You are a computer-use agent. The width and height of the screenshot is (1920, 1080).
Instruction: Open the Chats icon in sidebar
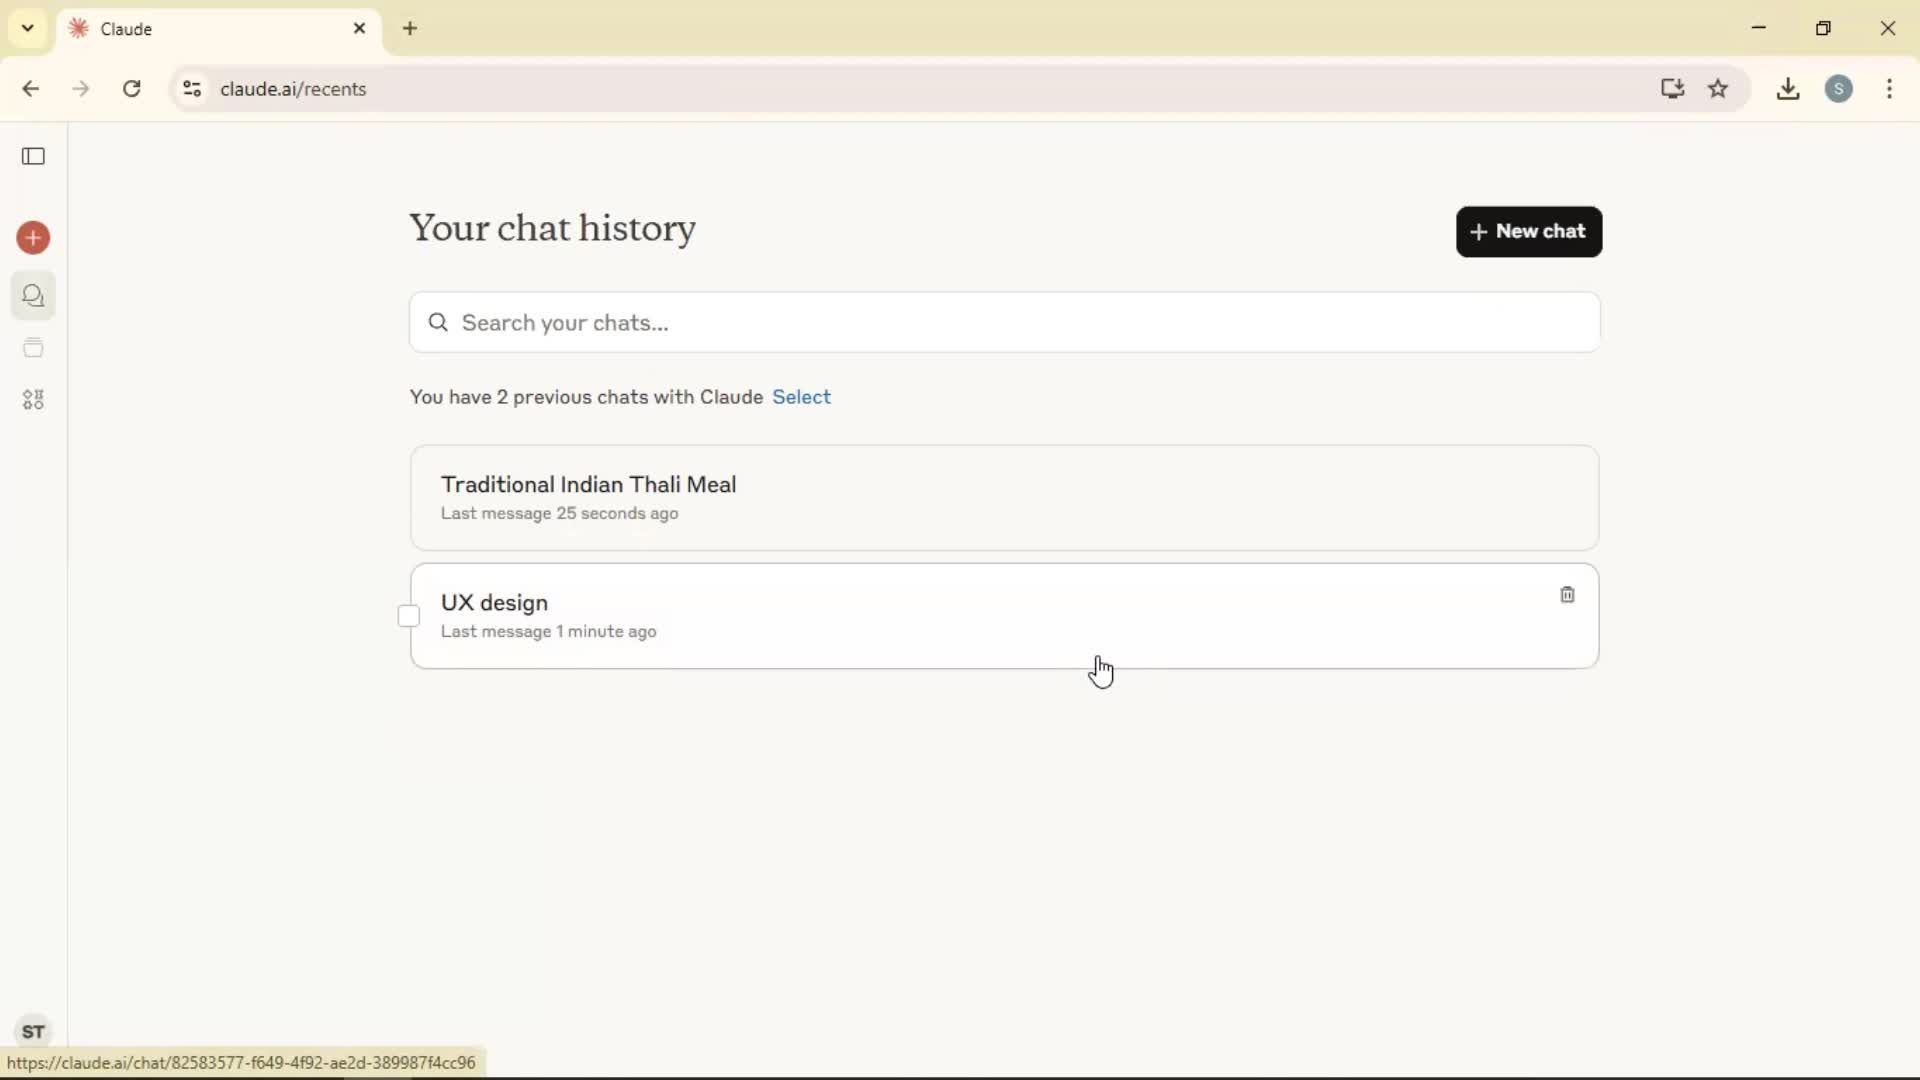(x=33, y=296)
